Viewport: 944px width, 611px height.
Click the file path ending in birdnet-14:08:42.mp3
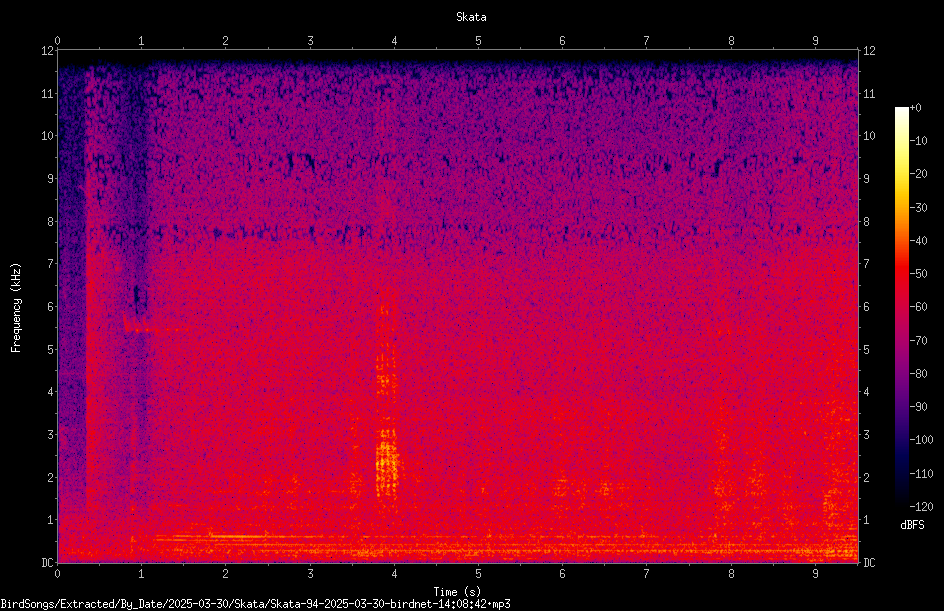[255, 604]
